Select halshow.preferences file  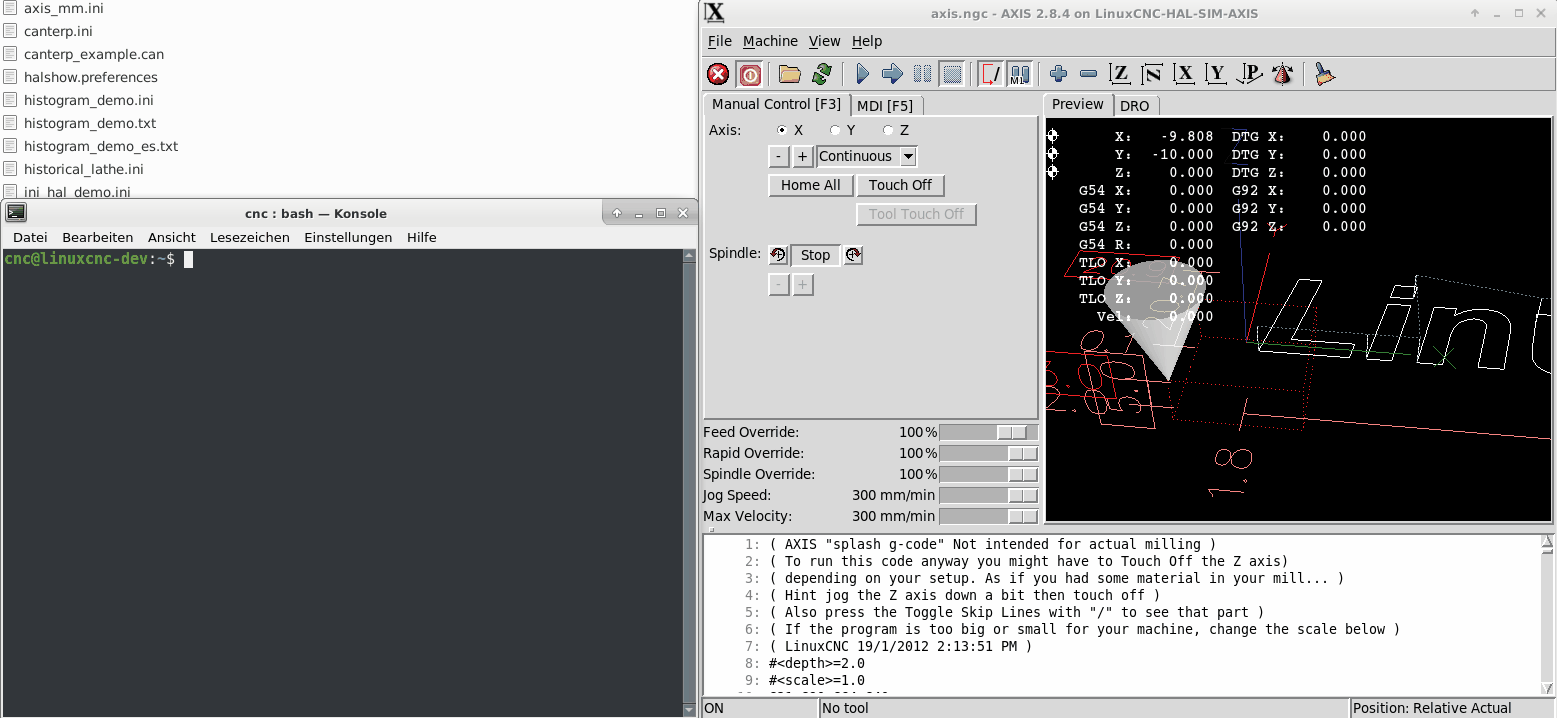point(91,77)
